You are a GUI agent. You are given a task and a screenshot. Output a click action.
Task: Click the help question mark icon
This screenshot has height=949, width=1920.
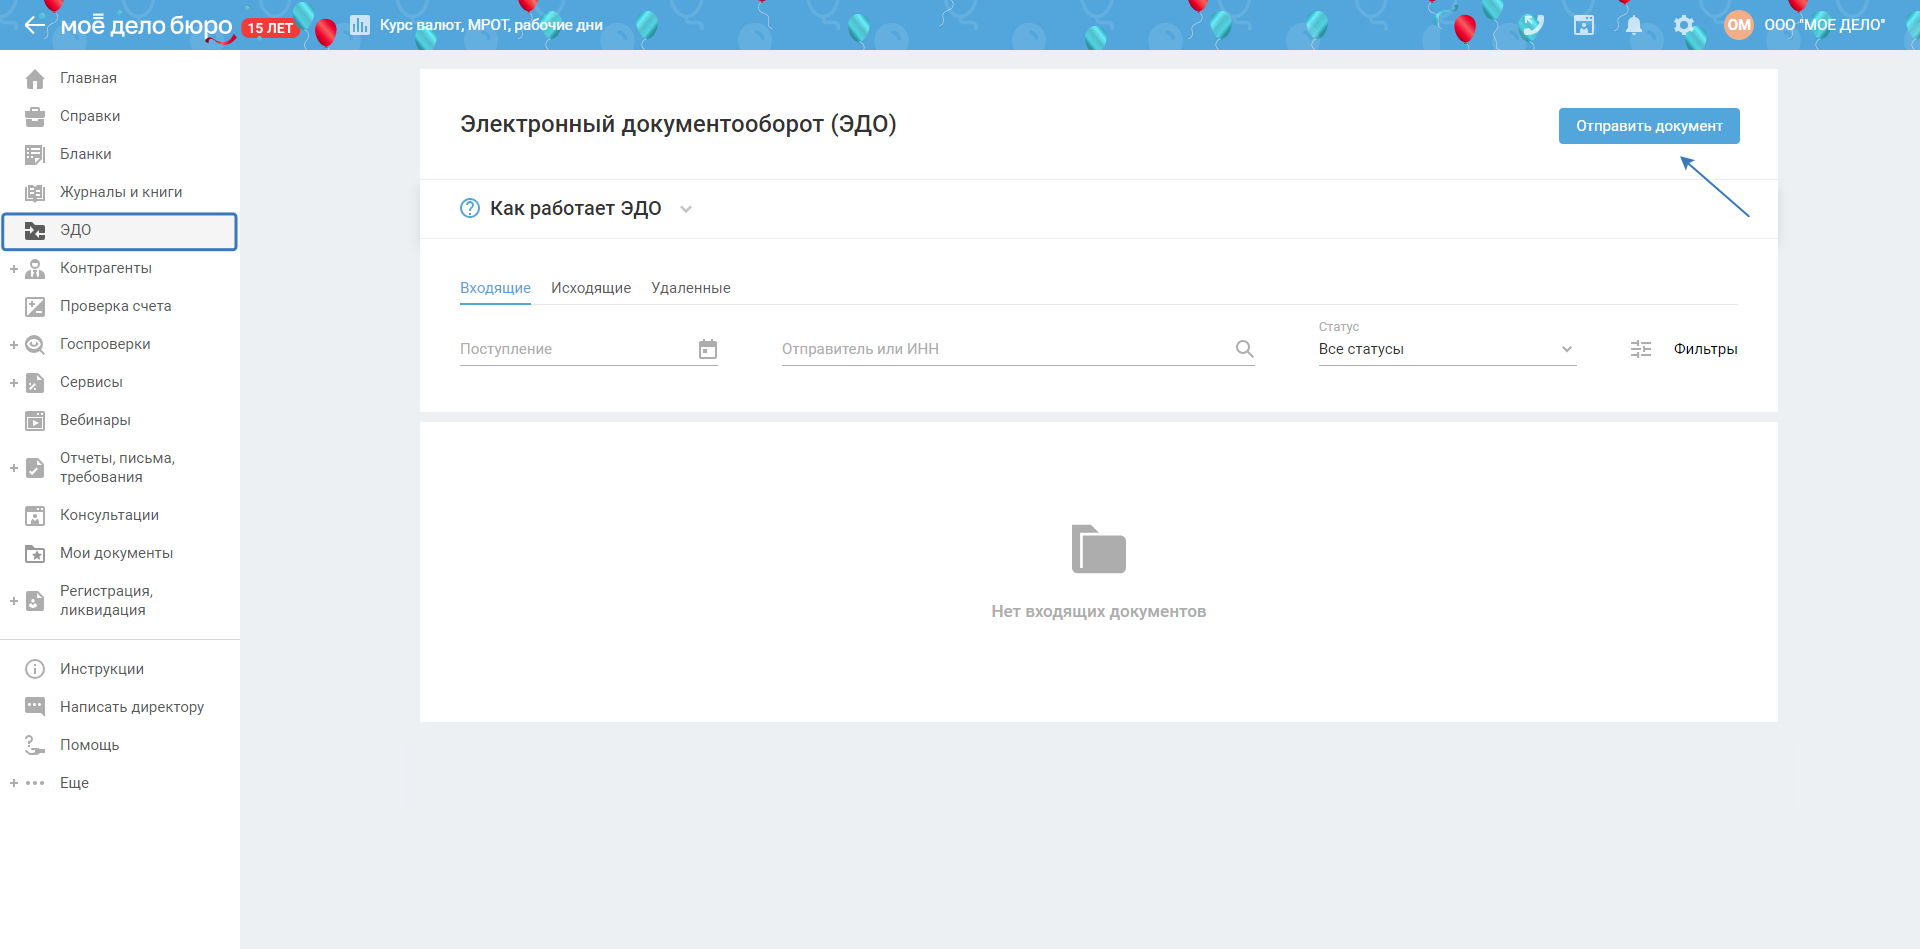click(470, 208)
